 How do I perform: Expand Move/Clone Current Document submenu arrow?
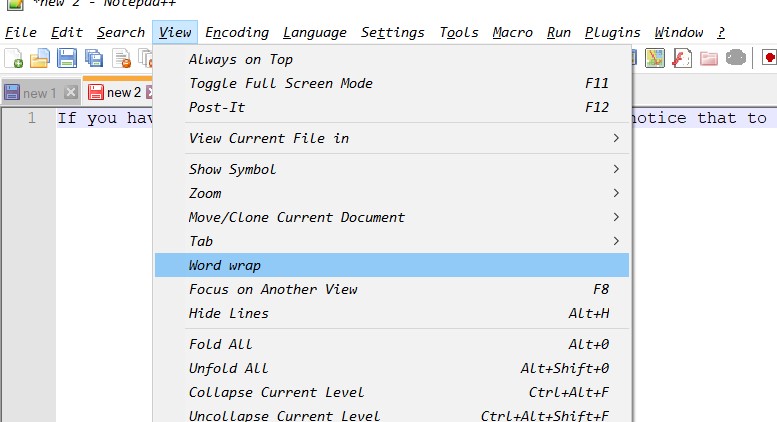pos(616,217)
